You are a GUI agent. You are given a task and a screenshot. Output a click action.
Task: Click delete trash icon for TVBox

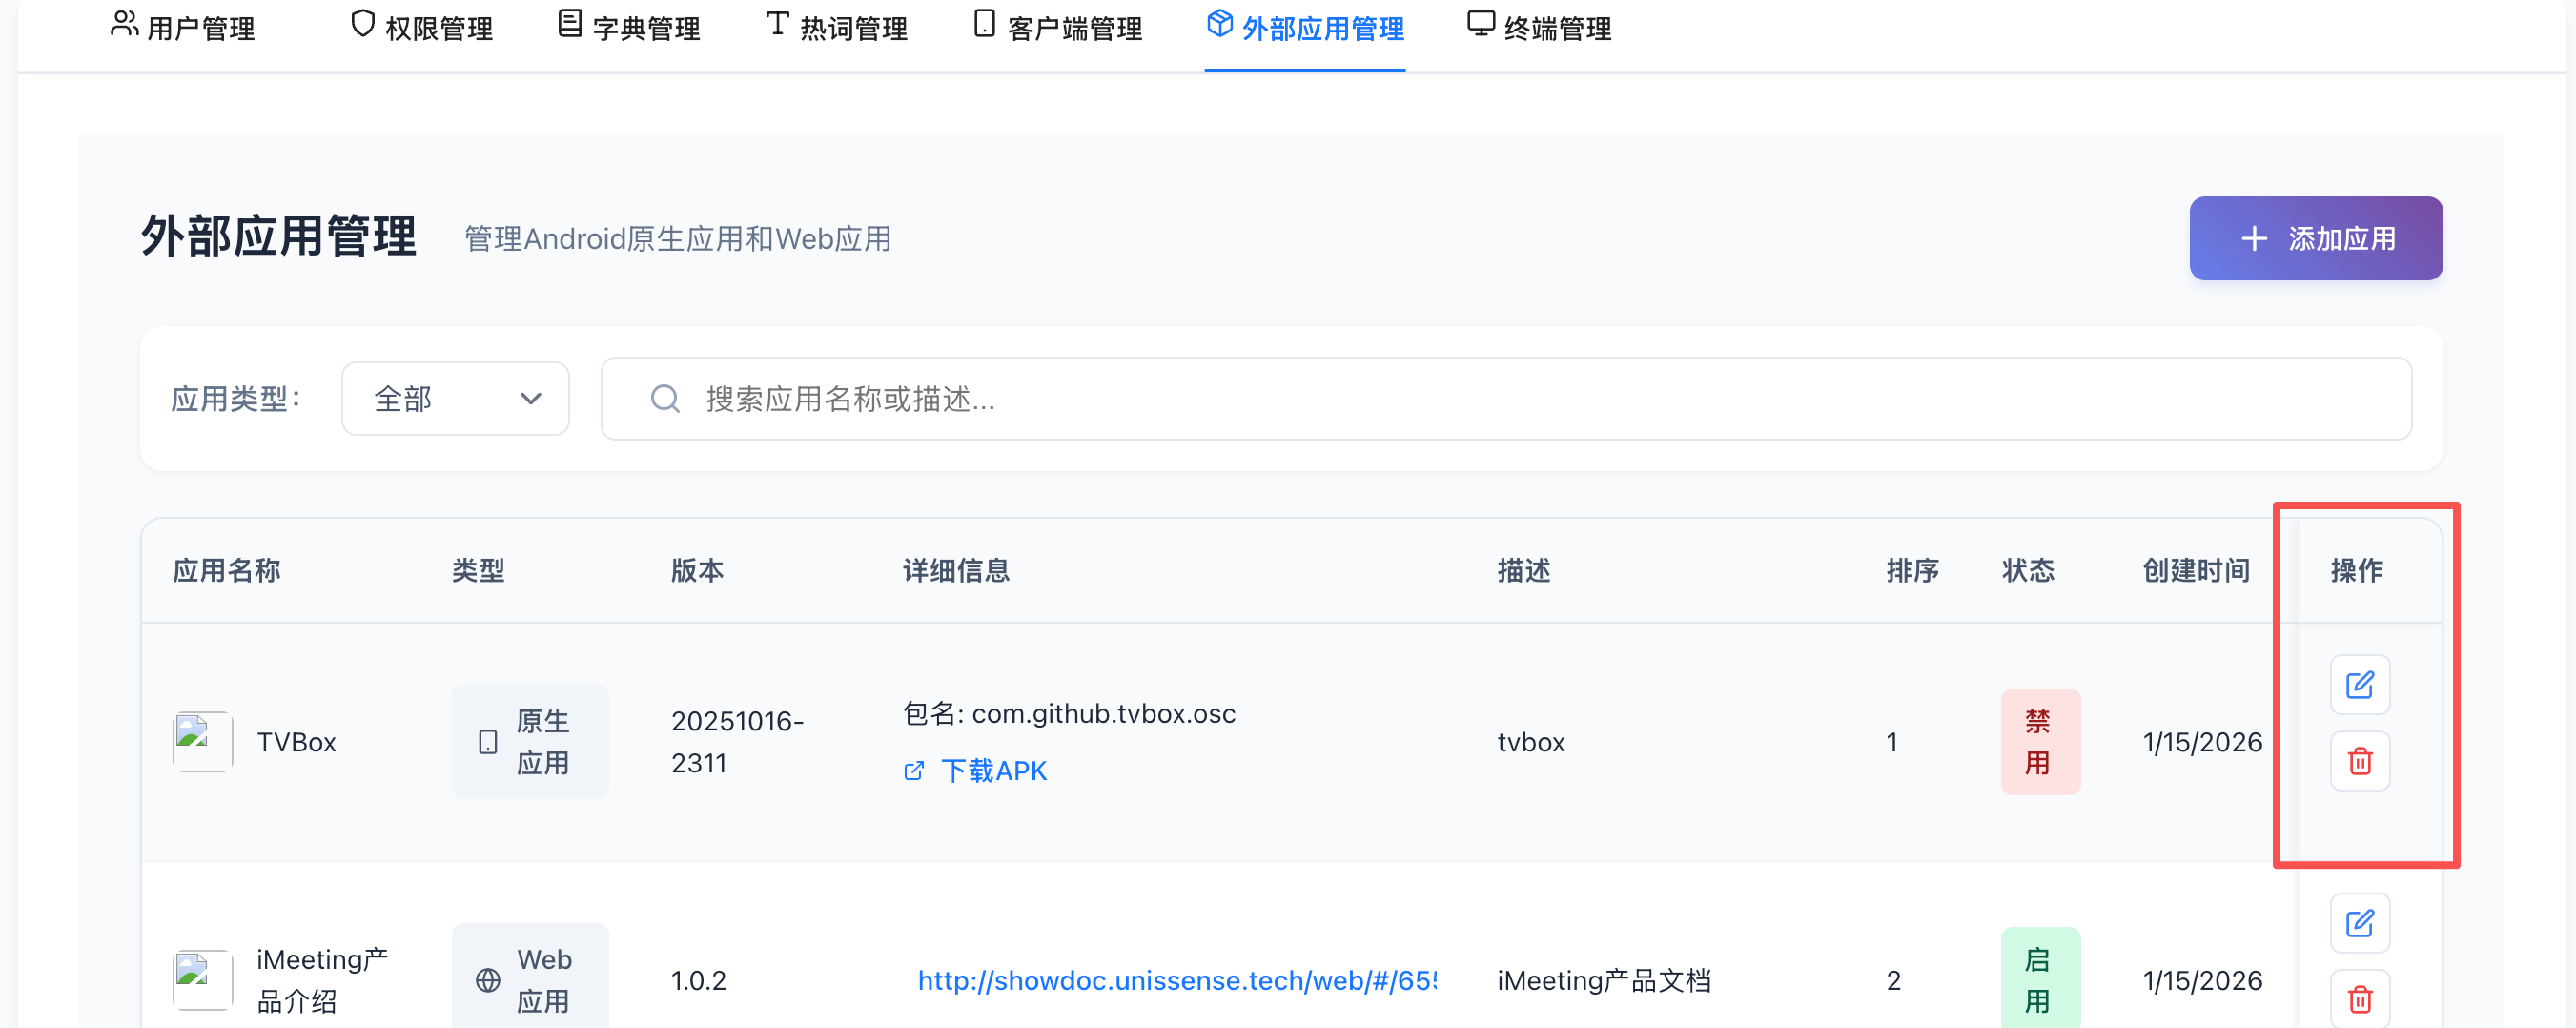point(2359,761)
